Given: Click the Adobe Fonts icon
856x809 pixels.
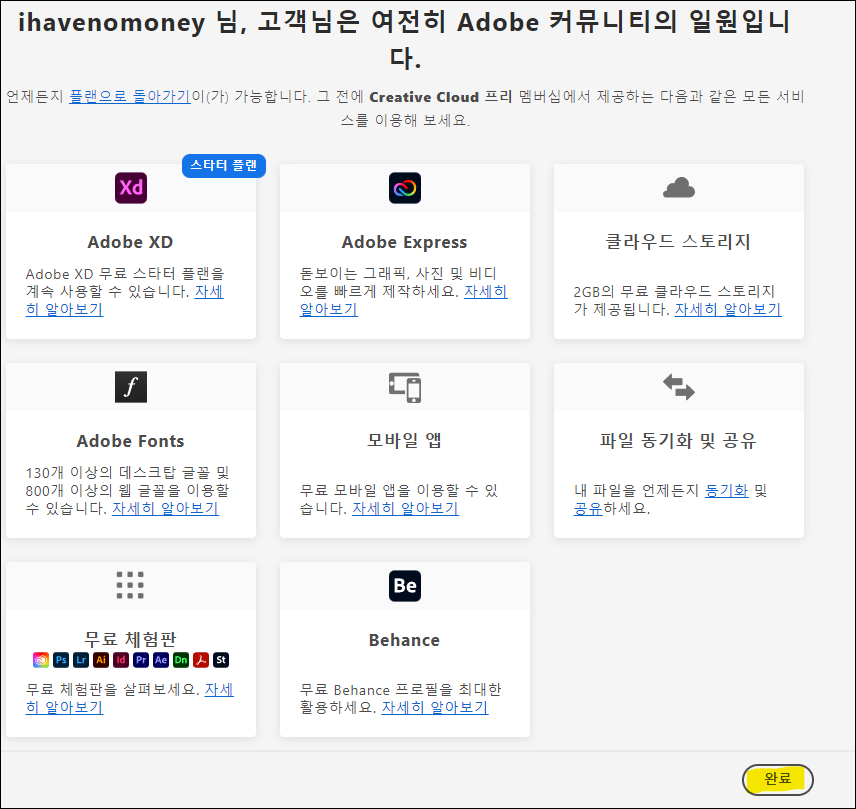Looking at the screenshot, I should (x=131, y=387).
